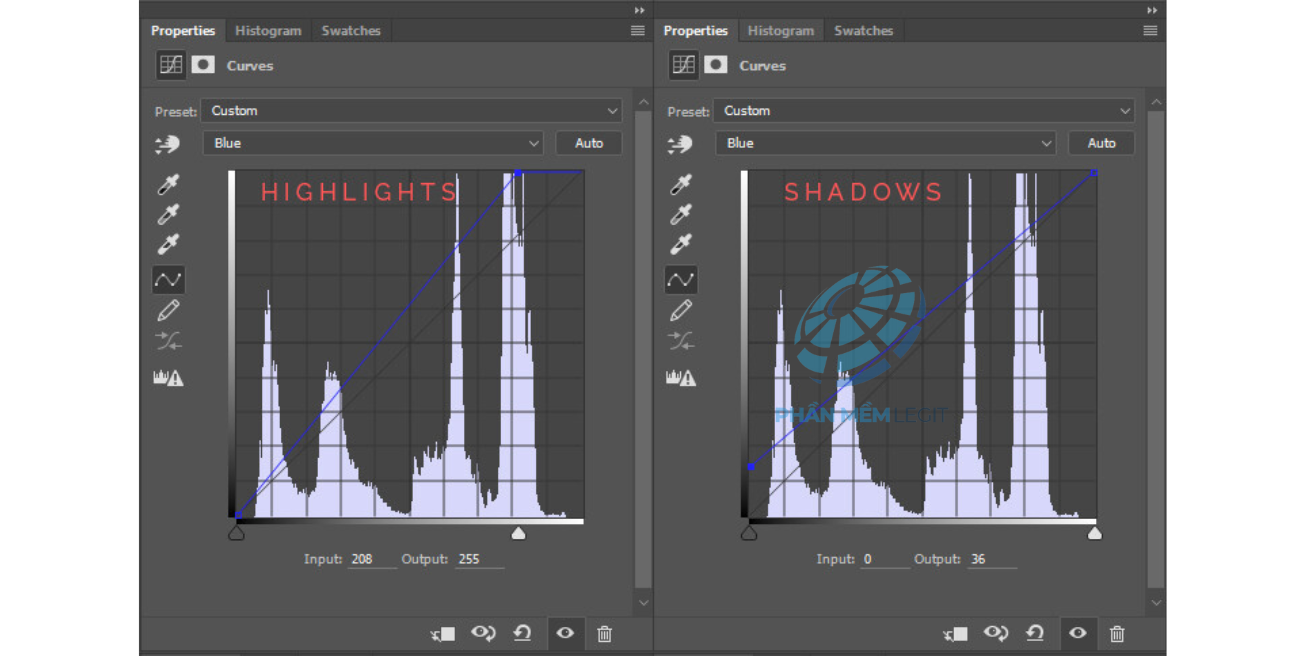The width and height of the screenshot is (1305, 656).
Task: Reset adjustment defaults in the Shadows panel
Action: tap(1035, 633)
